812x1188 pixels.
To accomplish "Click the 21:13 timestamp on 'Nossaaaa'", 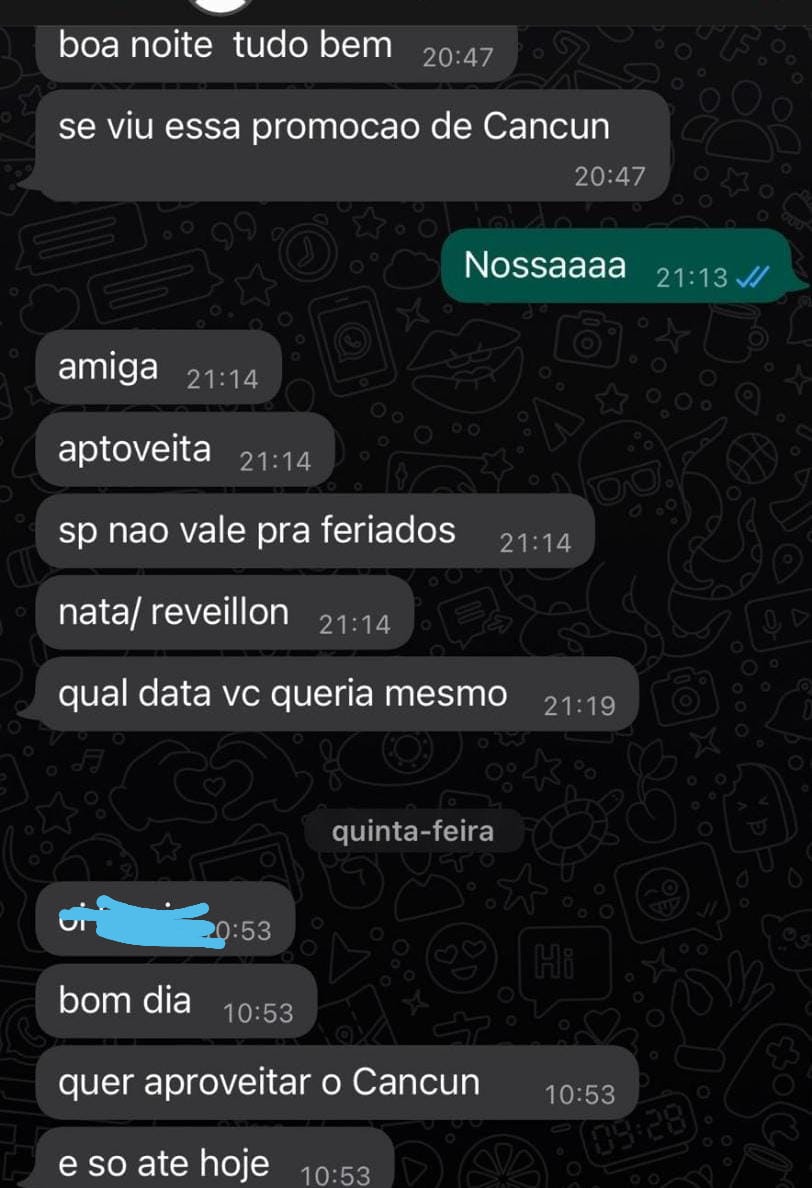I will click(x=692, y=278).
